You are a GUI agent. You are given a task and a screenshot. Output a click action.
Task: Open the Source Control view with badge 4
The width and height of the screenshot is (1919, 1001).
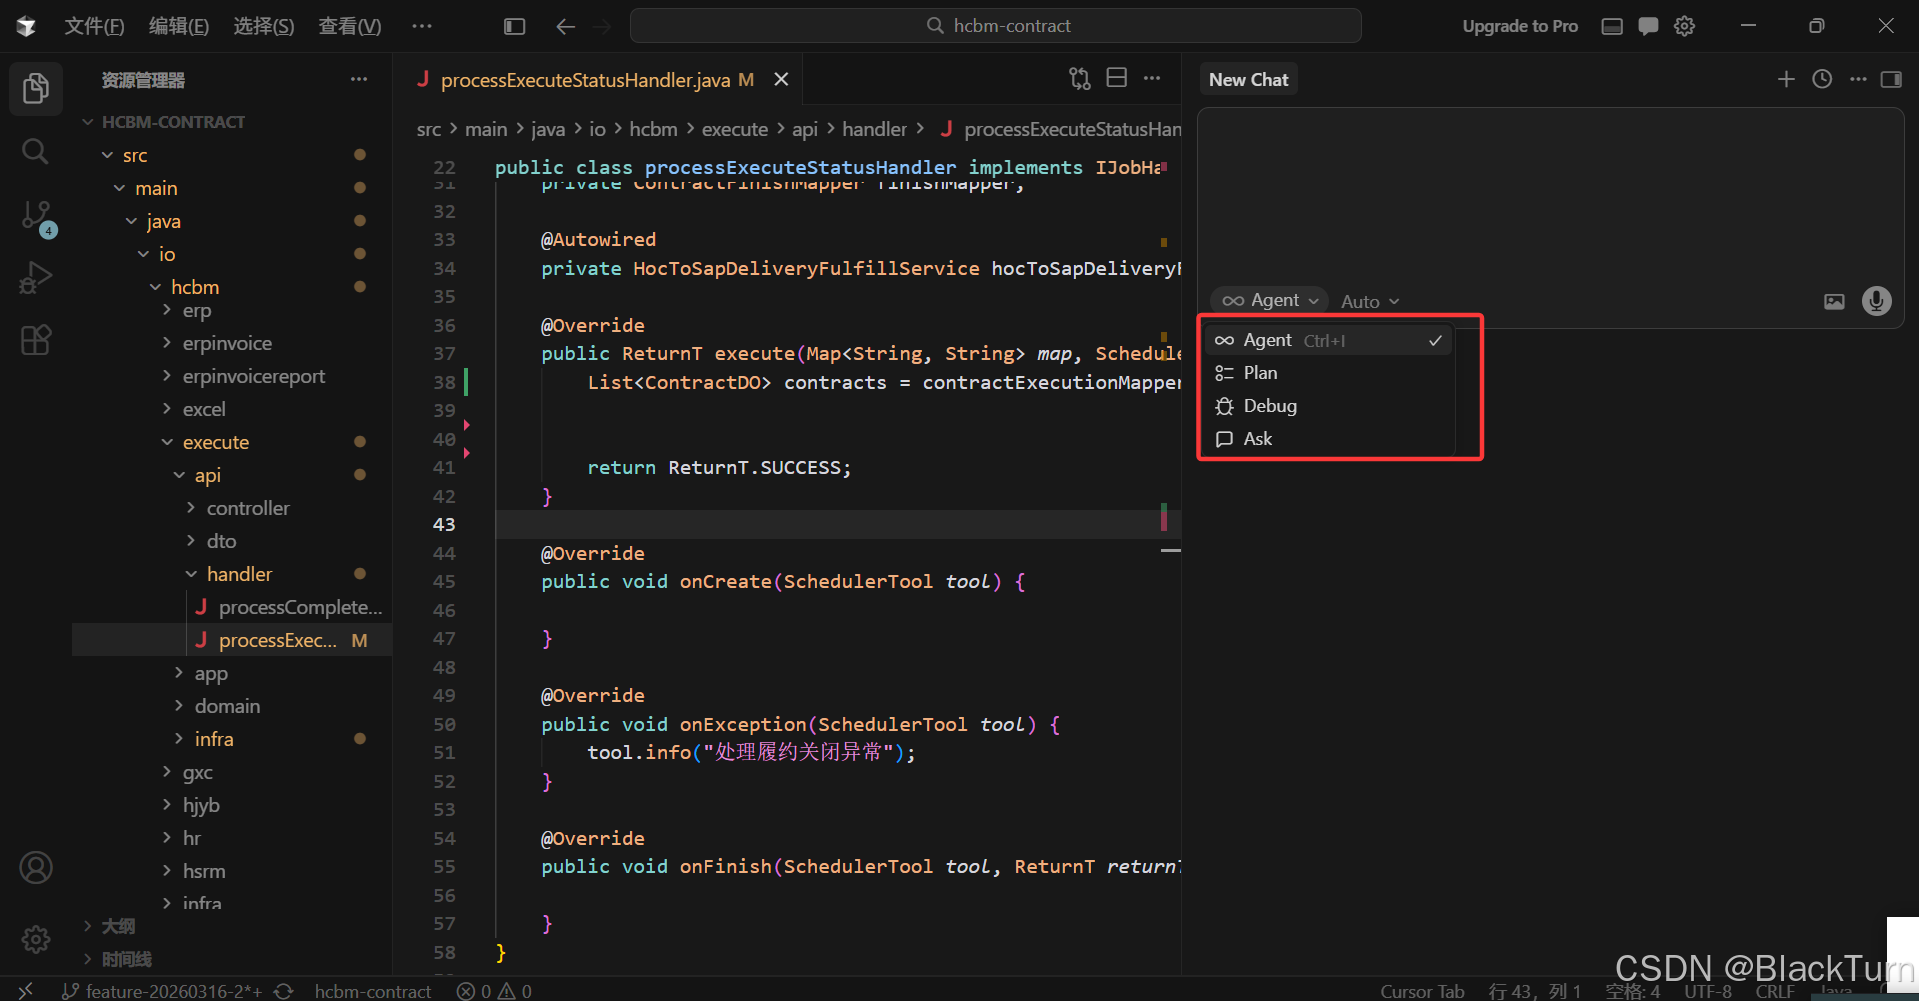[36, 217]
